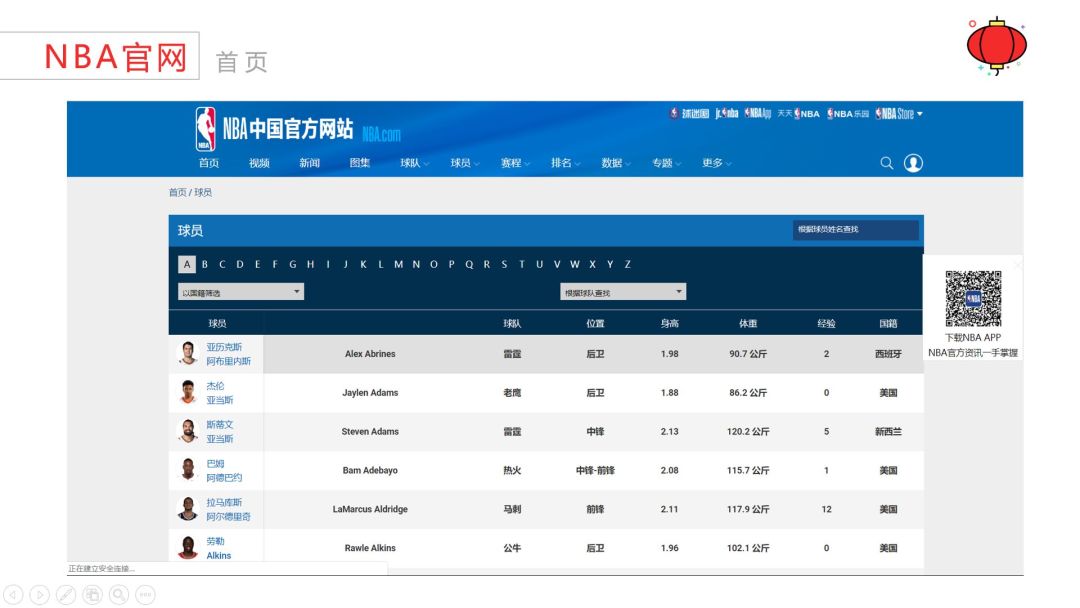Click the NBA China logo
1080x608 pixels.
275,129
